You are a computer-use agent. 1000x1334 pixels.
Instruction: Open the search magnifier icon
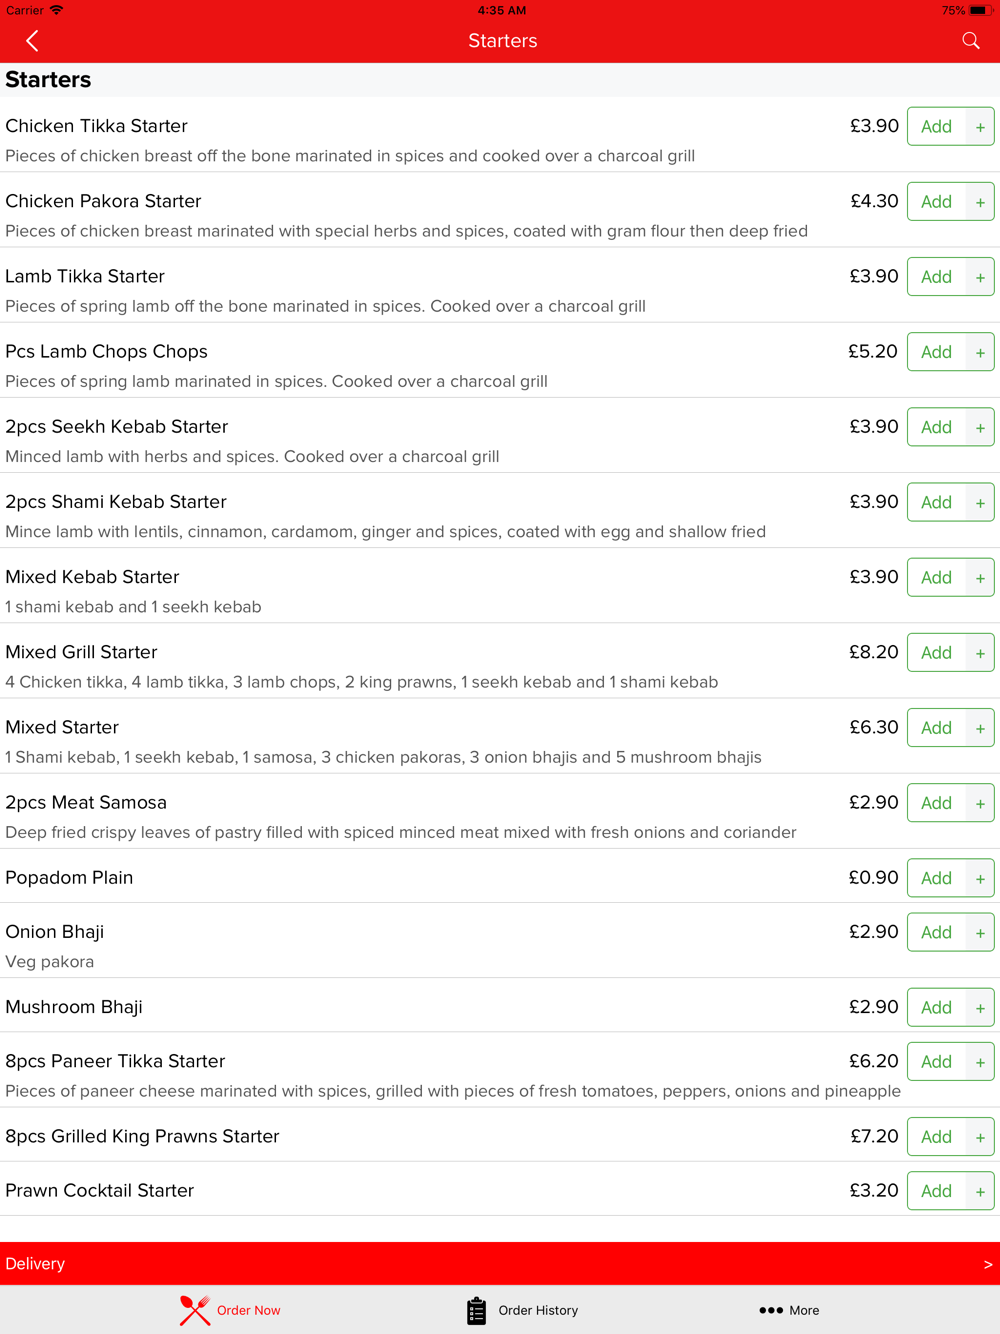[x=971, y=40]
